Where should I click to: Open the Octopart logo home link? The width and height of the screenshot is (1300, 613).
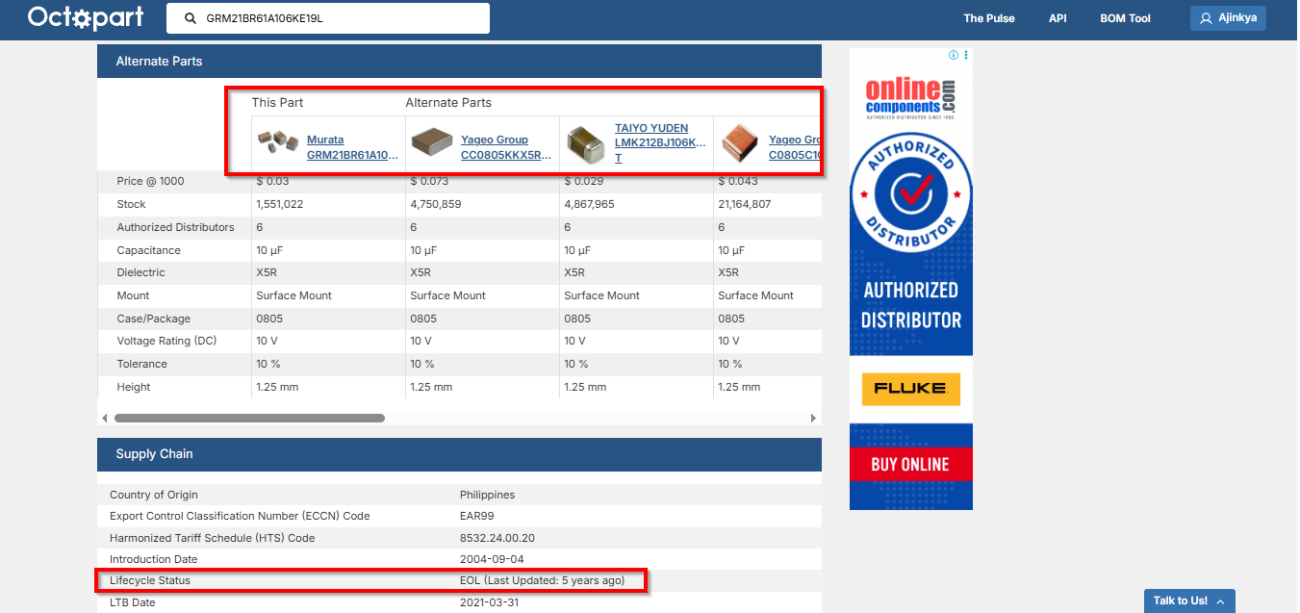click(x=86, y=17)
